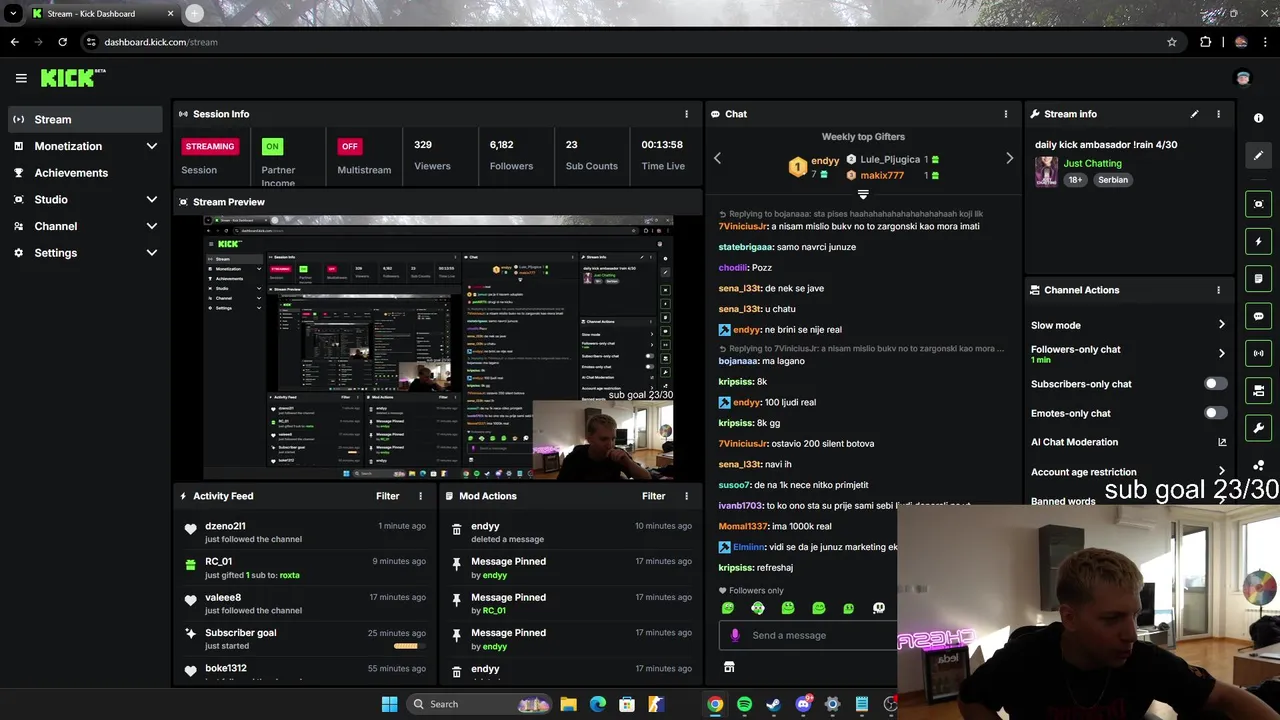Click the wrench icon in the right sidebar
This screenshot has height=720, width=1280.
pos(1258,428)
